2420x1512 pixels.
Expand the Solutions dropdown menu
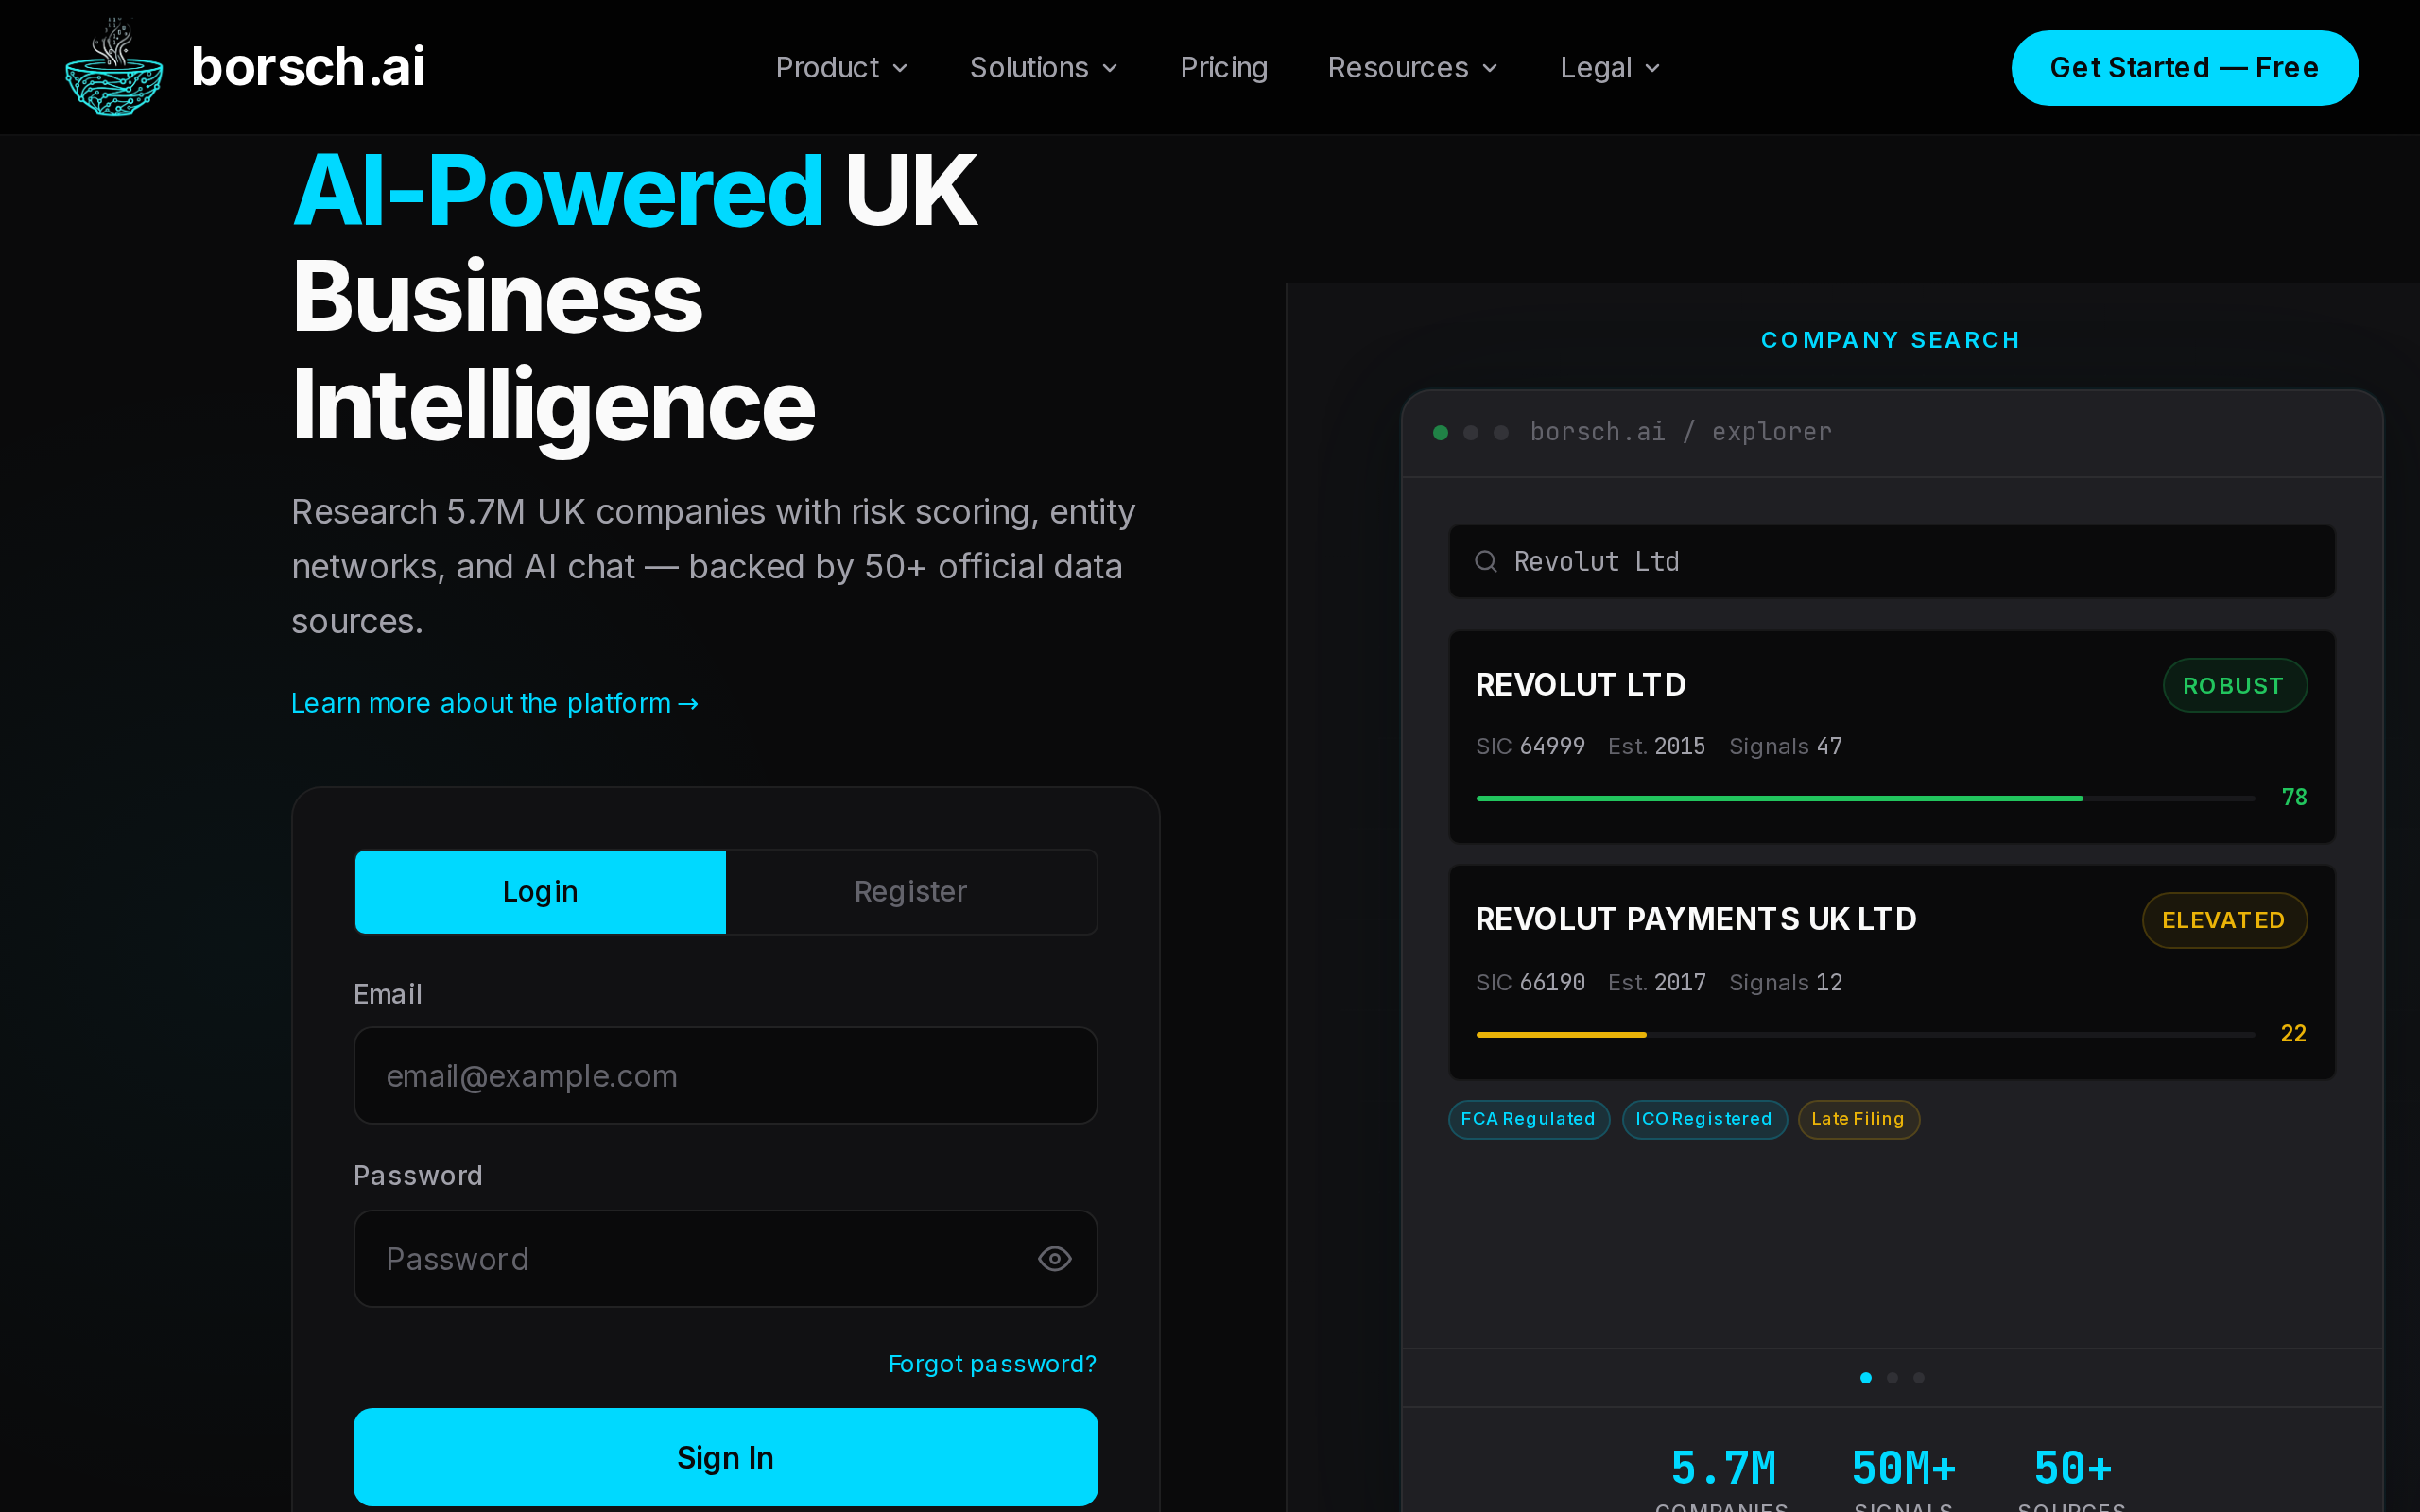[x=1043, y=68]
